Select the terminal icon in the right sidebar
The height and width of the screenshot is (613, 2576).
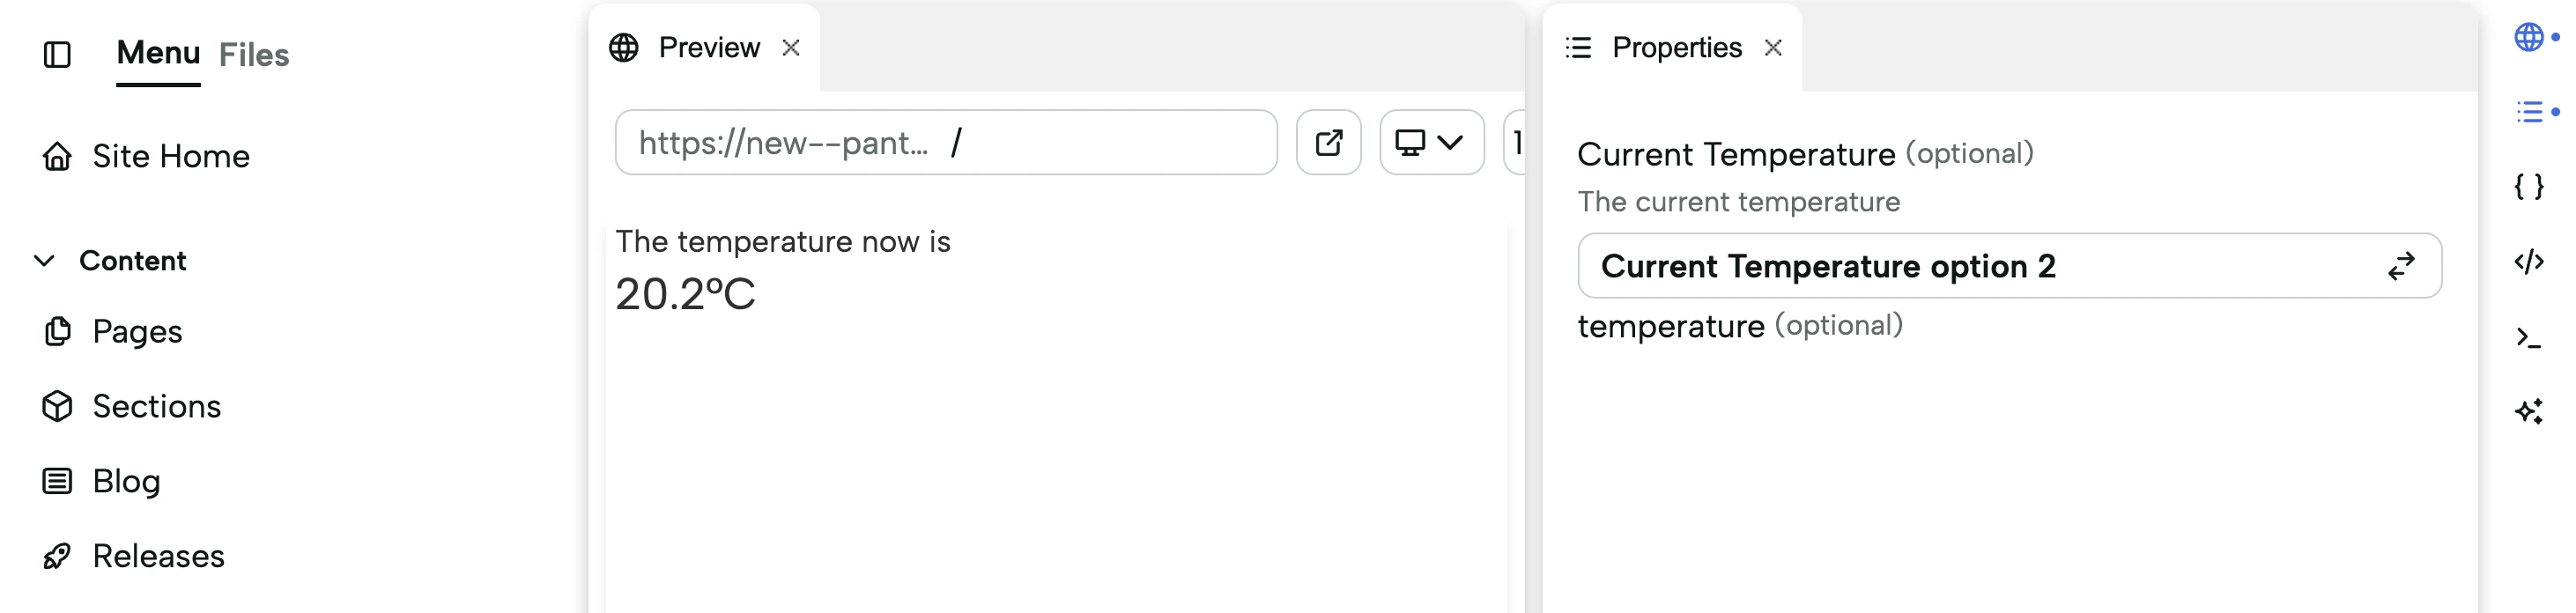click(x=2532, y=337)
